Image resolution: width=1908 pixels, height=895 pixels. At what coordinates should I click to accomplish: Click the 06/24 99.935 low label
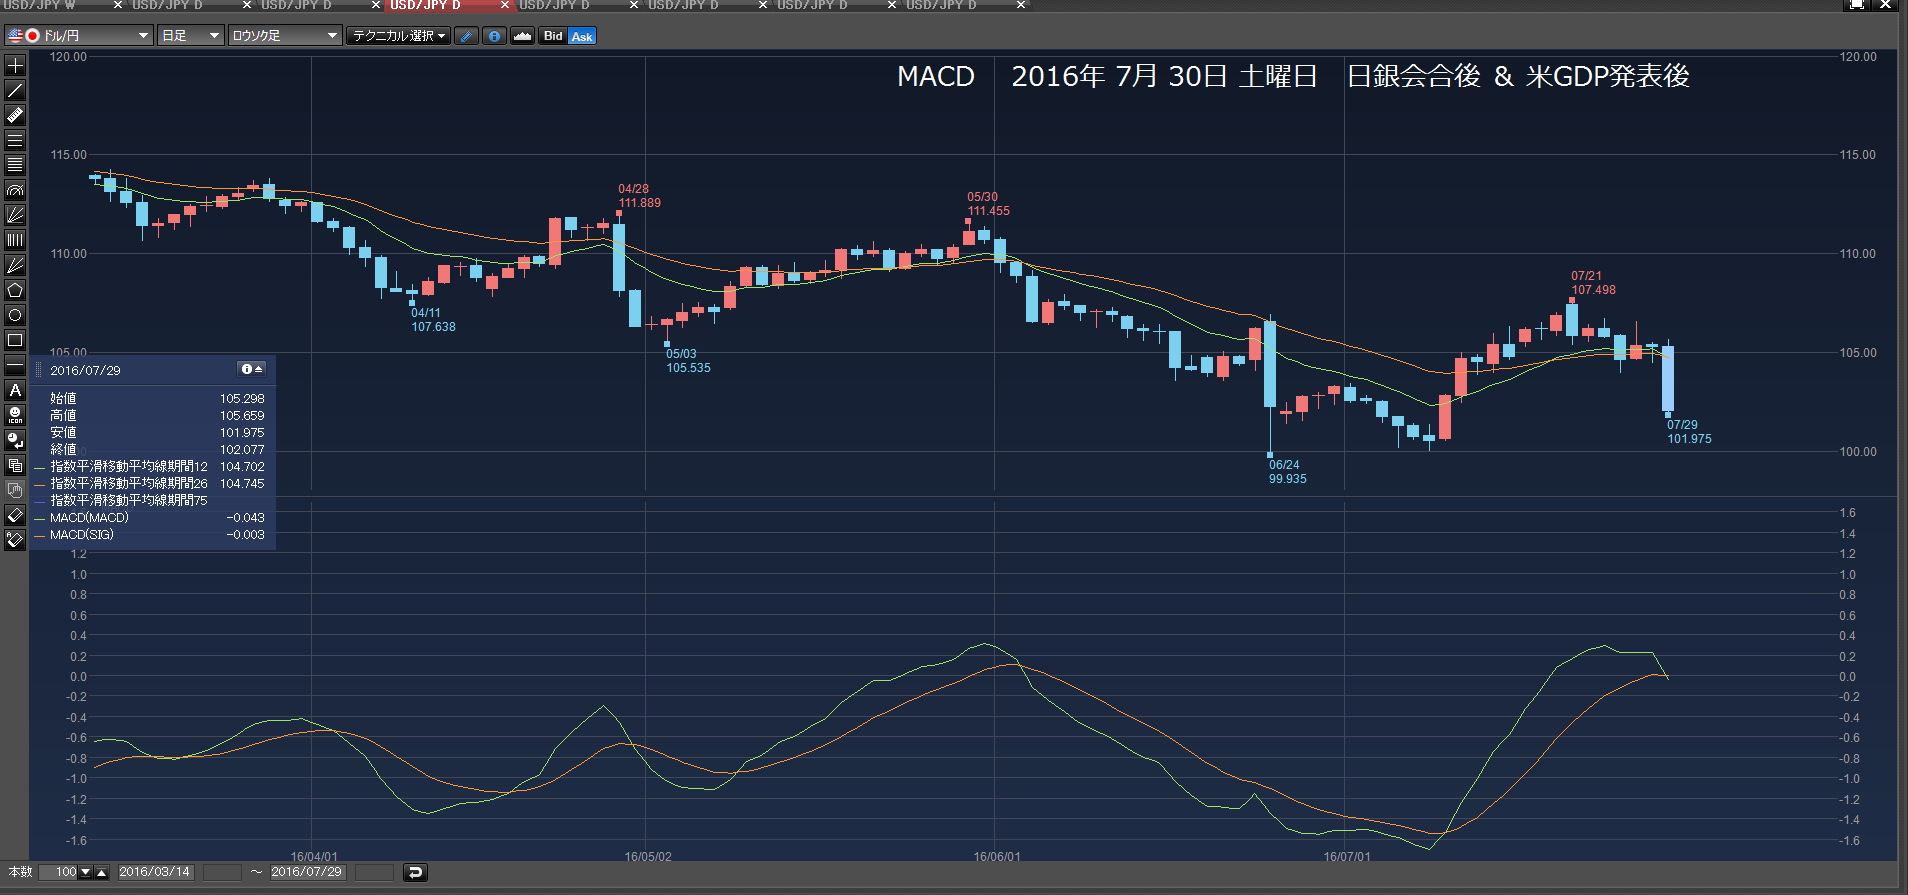[1287, 472]
